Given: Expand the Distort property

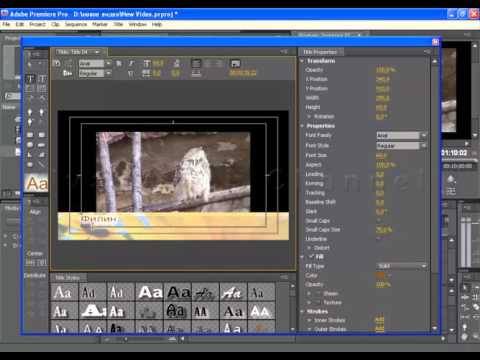Looking at the screenshot, I should 309,248.
